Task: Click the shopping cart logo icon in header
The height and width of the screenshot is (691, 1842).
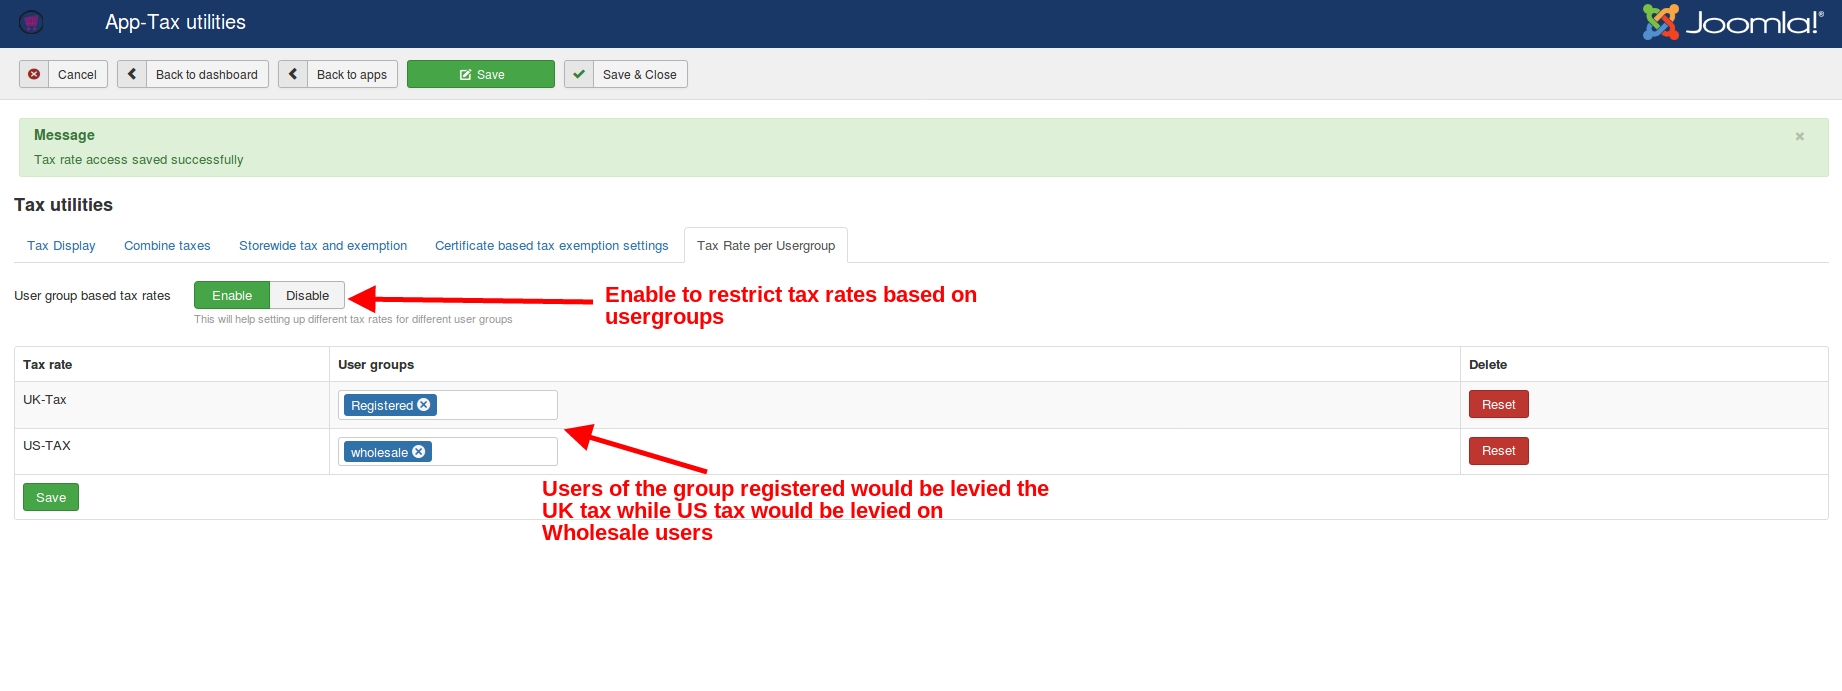Action: [x=31, y=22]
